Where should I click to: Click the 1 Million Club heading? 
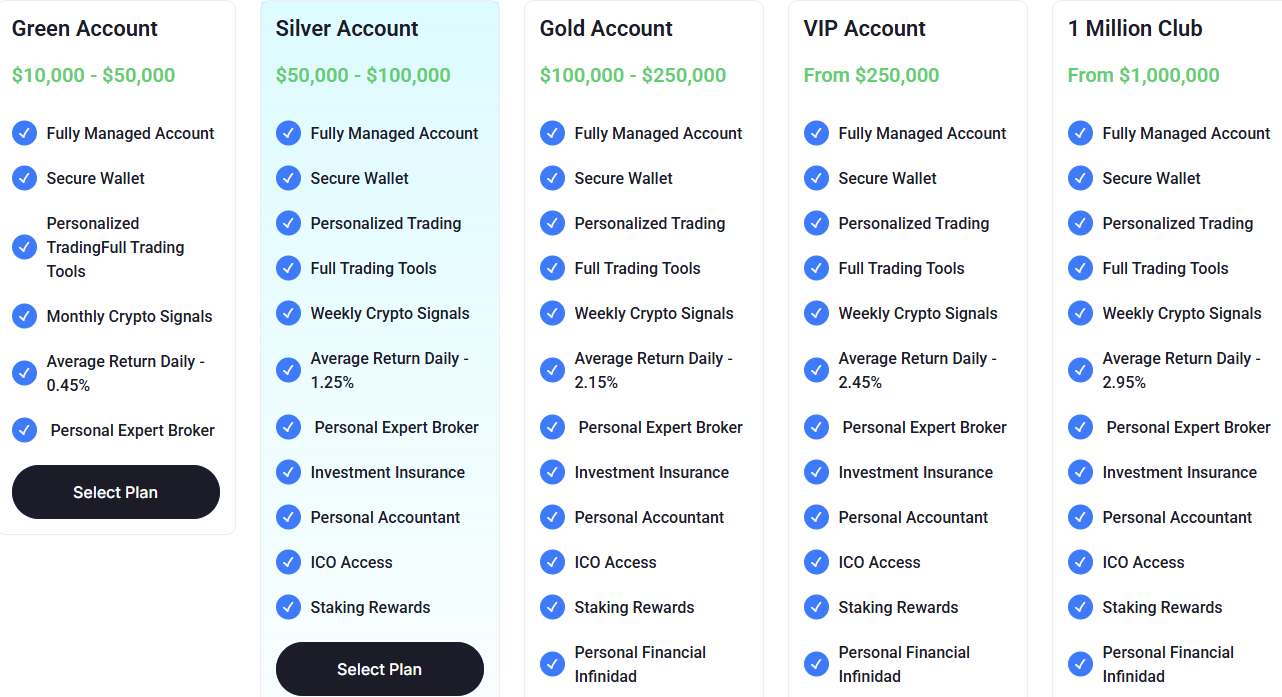[1135, 28]
